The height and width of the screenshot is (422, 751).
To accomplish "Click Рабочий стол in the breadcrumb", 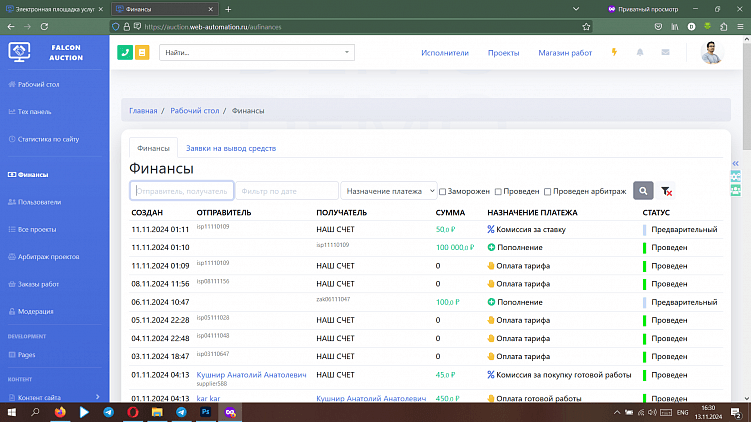I will (x=194, y=110).
